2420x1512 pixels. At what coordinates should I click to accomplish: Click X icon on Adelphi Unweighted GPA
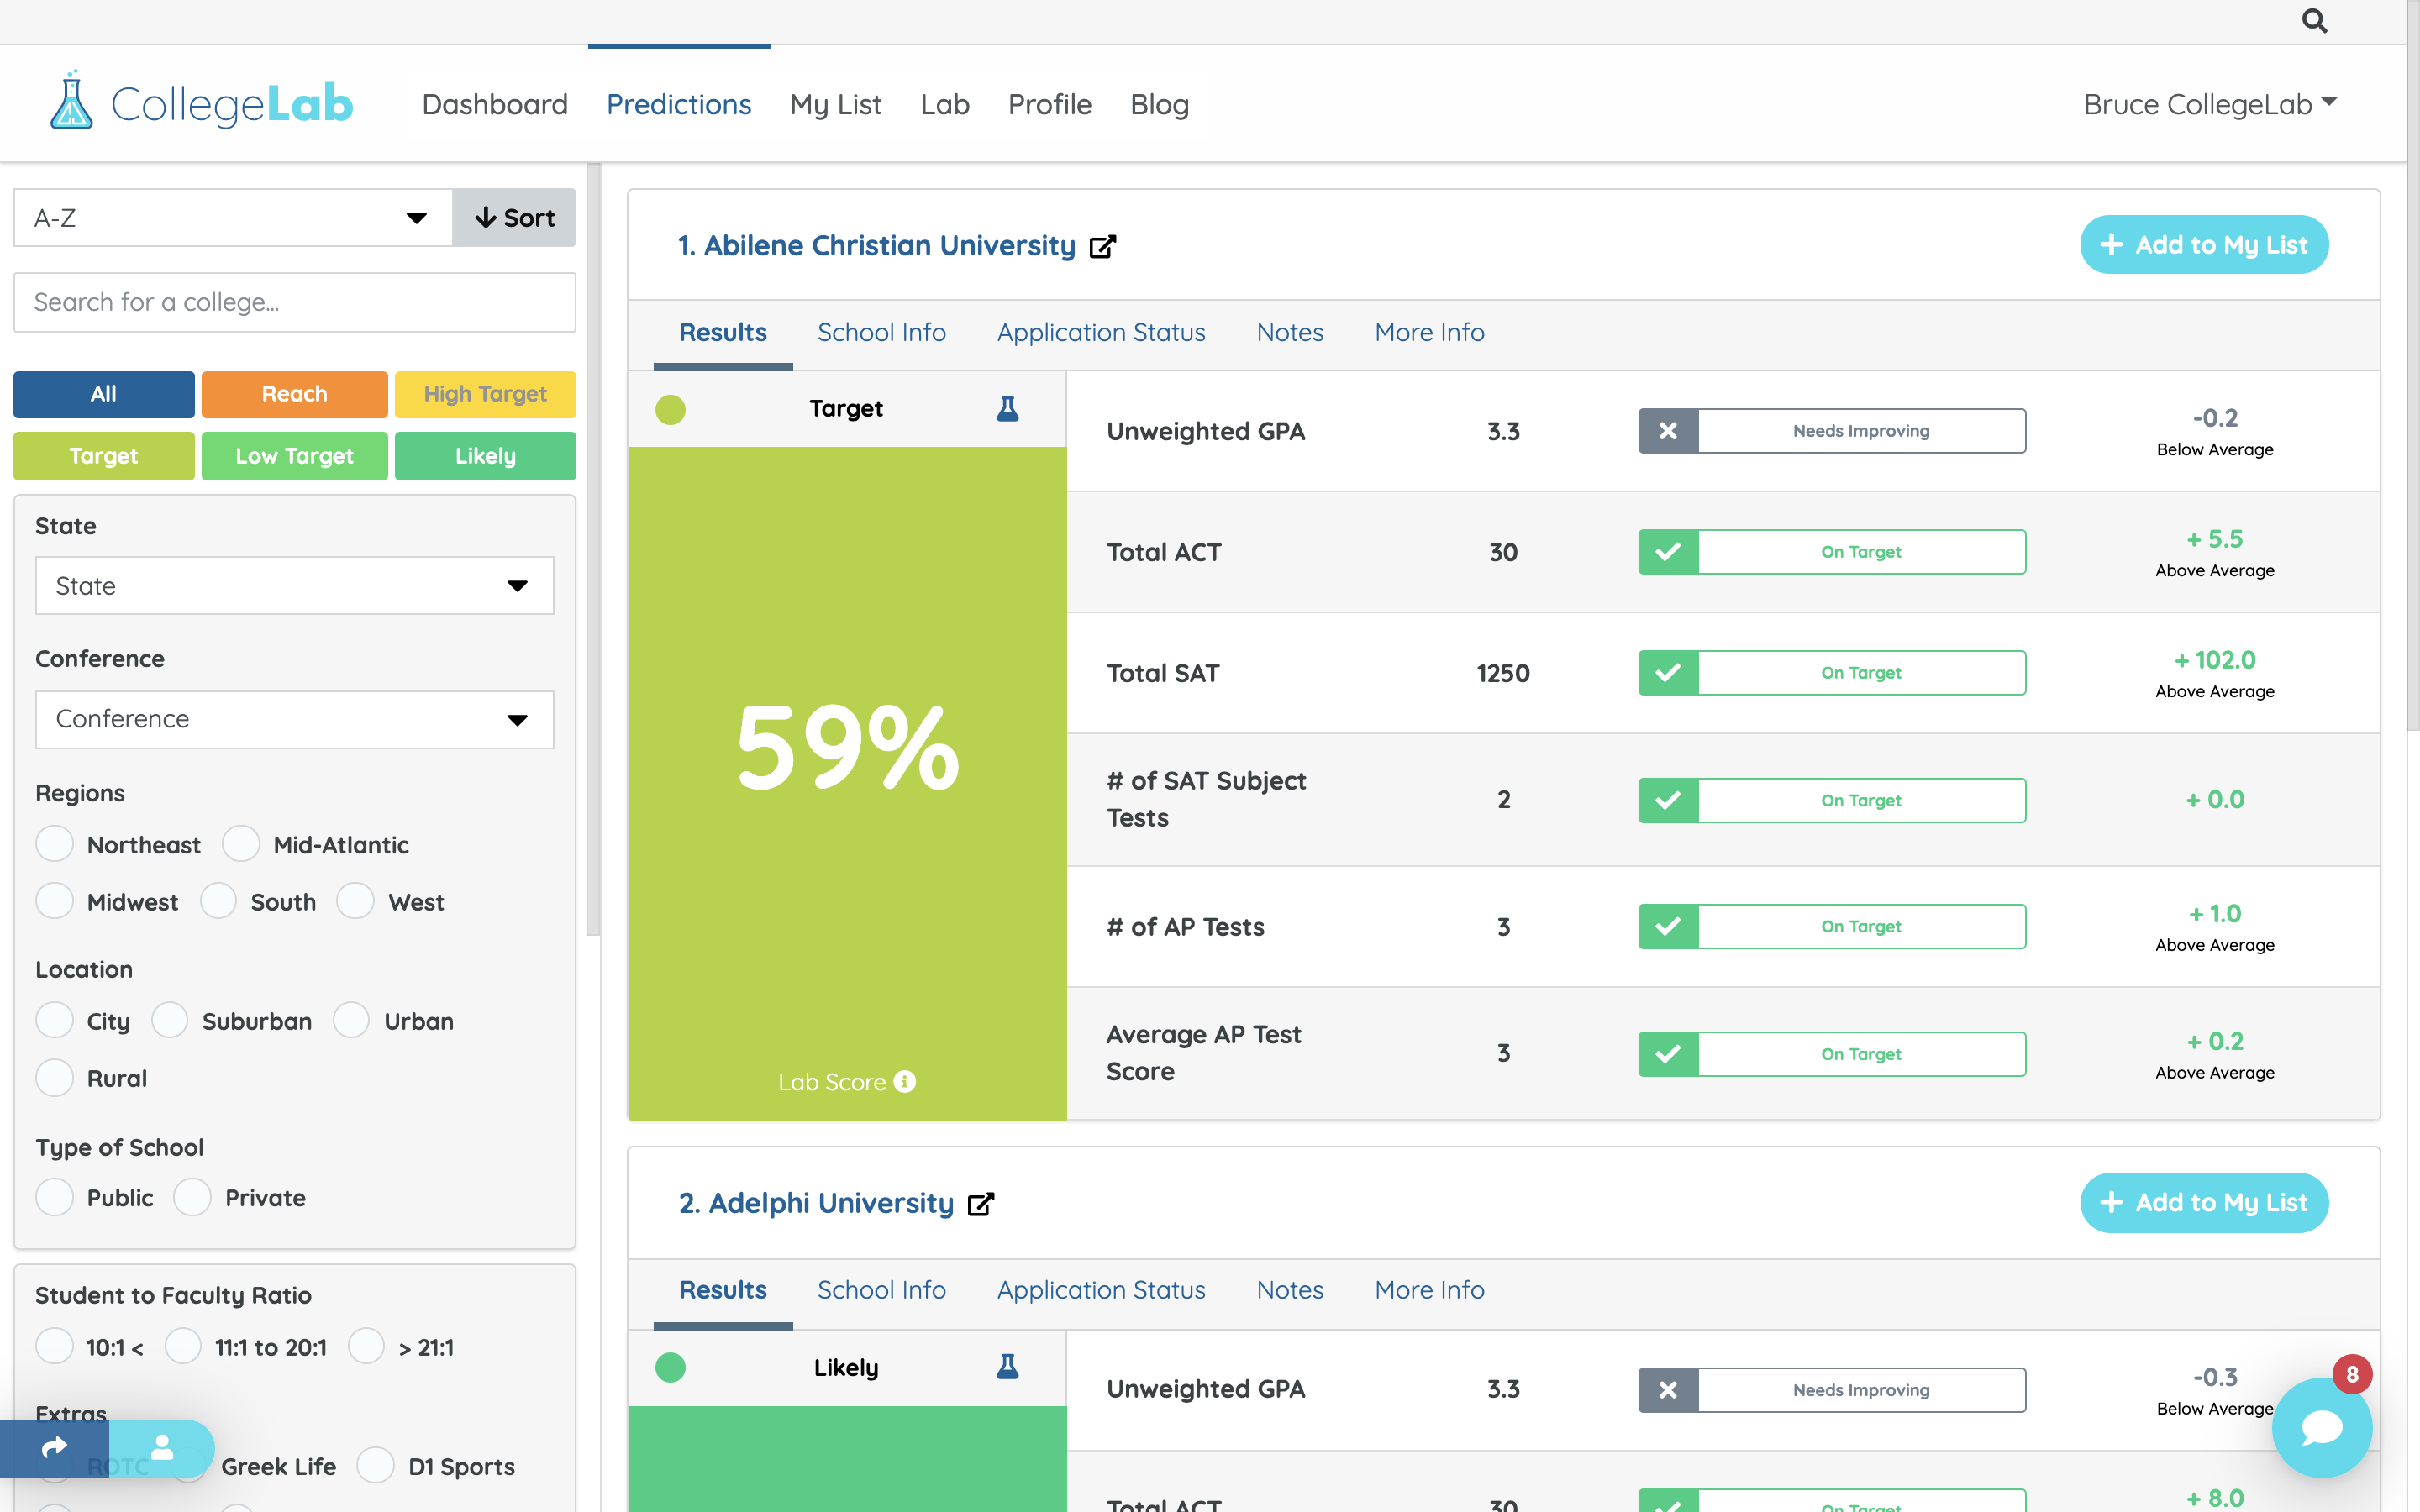1668,1390
